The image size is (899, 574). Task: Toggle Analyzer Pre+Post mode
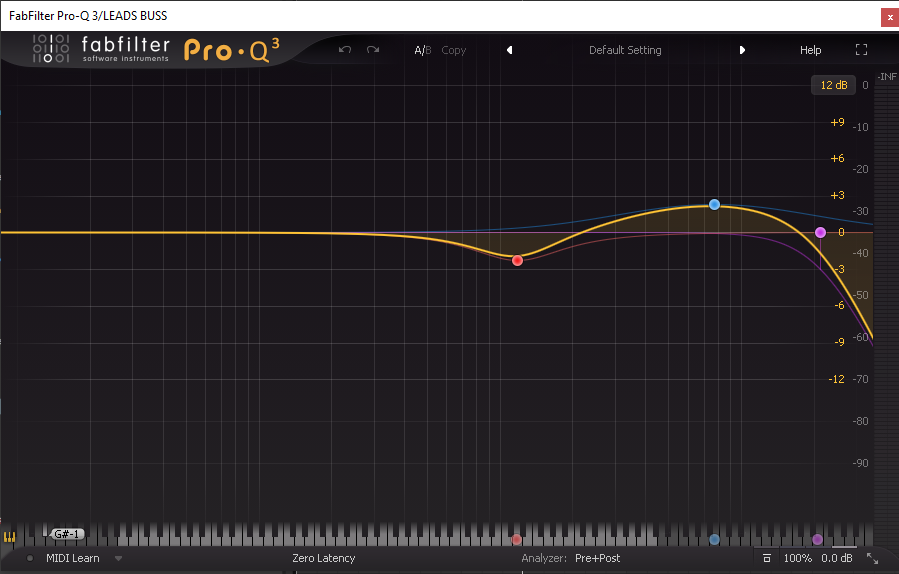[597, 558]
